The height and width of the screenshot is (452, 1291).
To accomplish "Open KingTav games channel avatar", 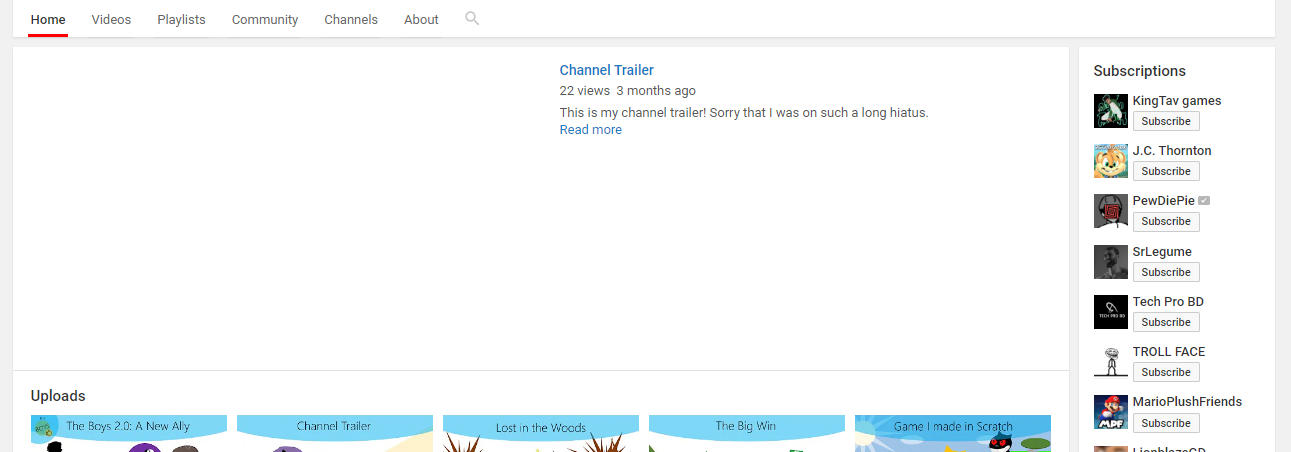I will pyautogui.click(x=1110, y=111).
